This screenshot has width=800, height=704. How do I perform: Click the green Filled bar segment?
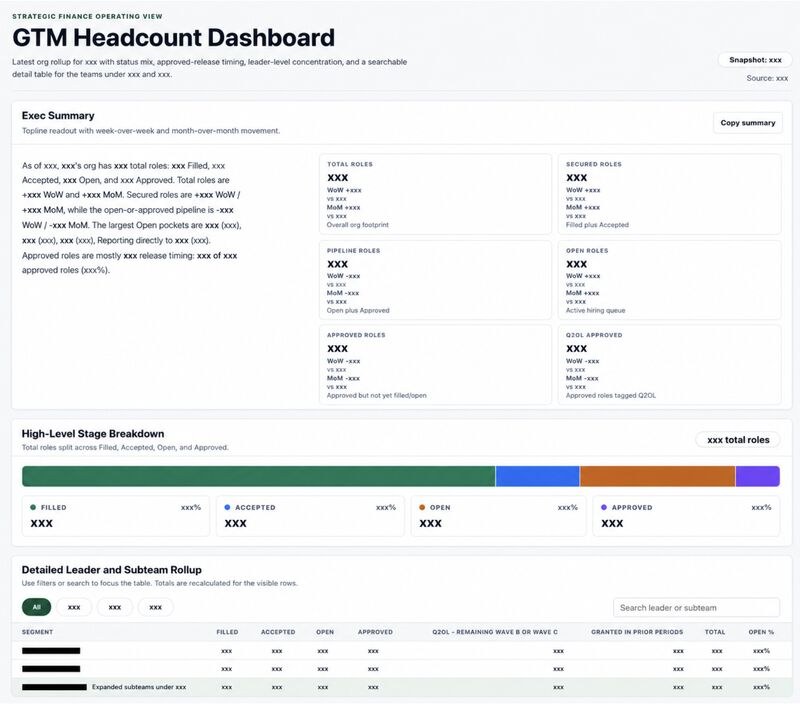coord(259,476)
